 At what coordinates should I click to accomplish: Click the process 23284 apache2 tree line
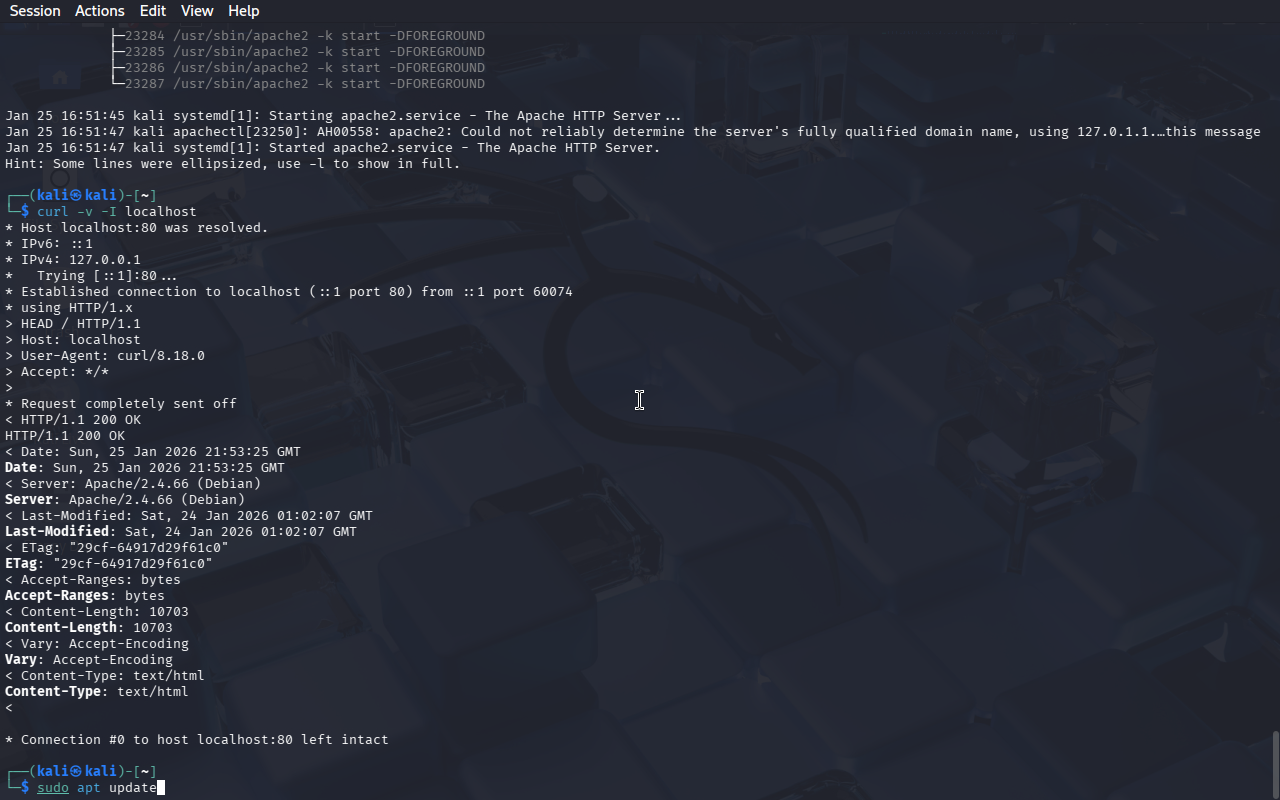pyautogui.click(x=299, y=36)
